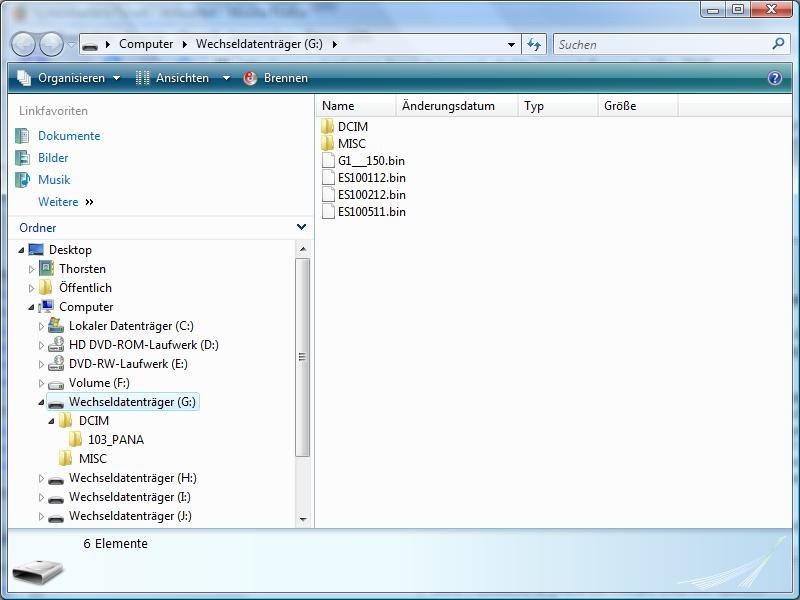
Task: Click Weitere to show more favorites
Action: point(58,202)
